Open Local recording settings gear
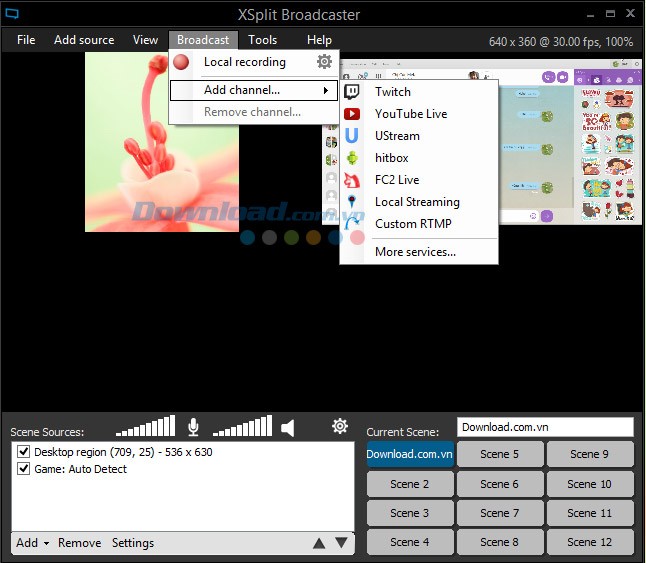 click(324, 61)
